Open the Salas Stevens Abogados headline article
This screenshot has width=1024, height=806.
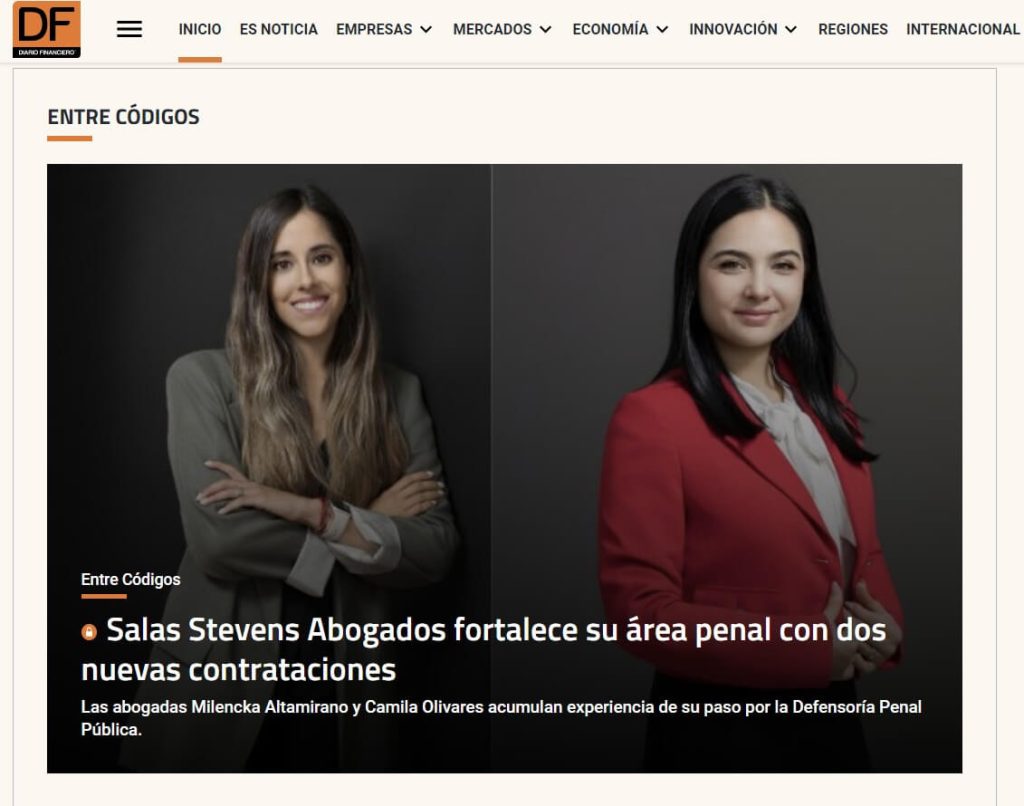(x=483, y=650)
